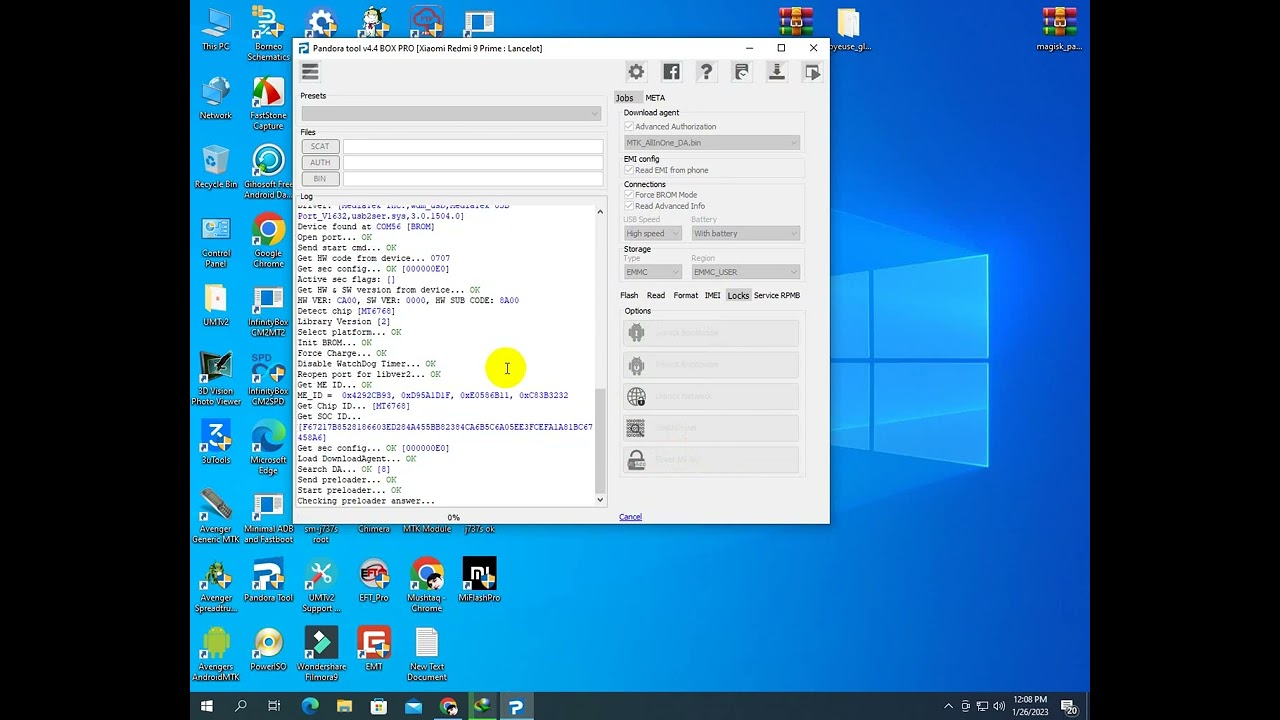Click the BIN file button
Screen dimensions: 1280x720
coord(320,179)
